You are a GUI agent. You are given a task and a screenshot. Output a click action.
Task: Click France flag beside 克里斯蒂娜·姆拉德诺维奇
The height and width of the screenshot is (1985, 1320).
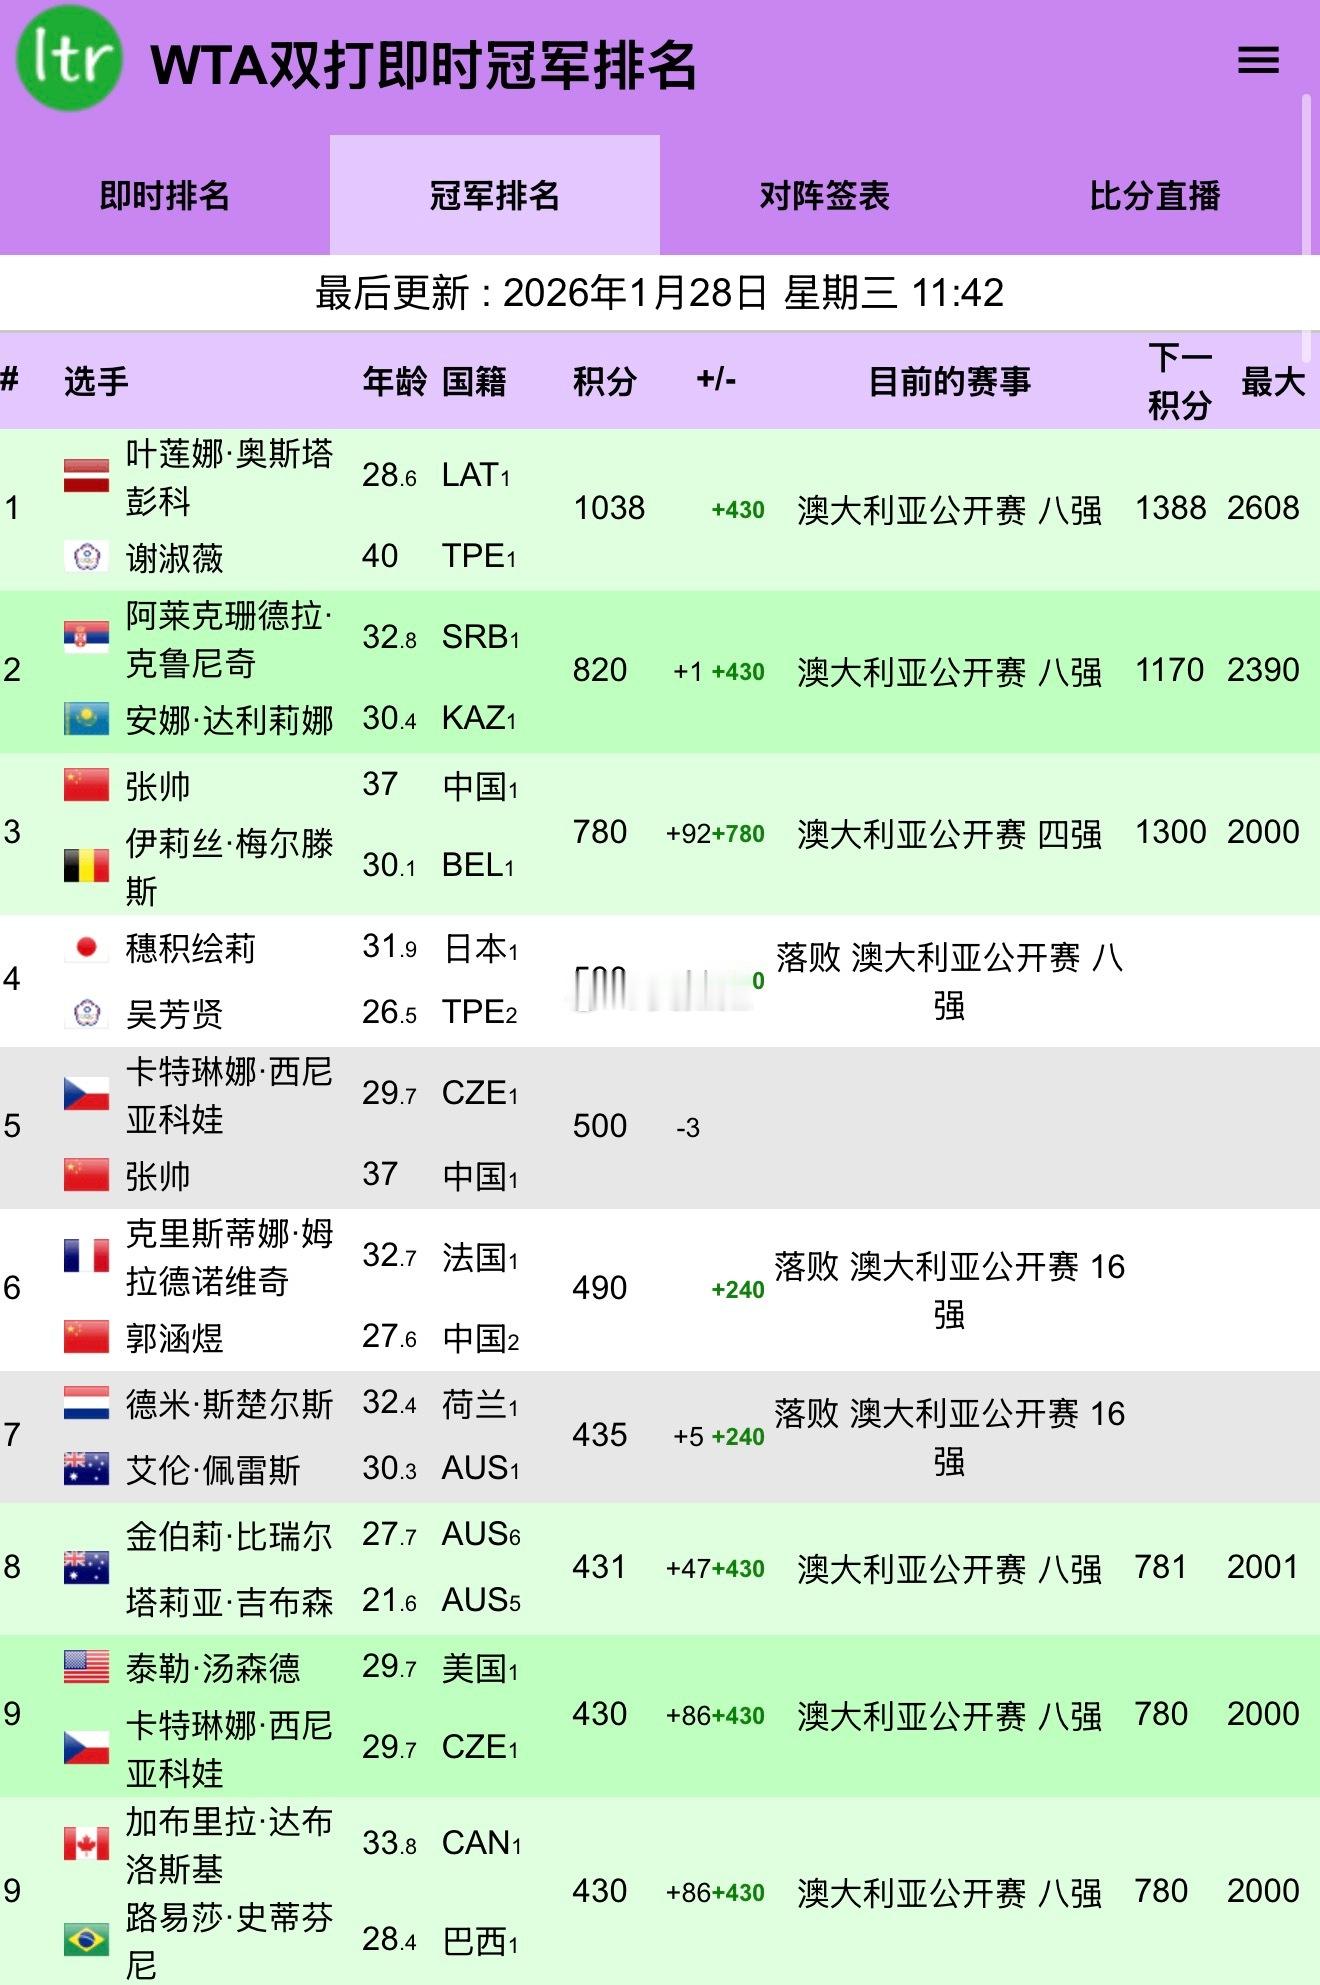(x=86, y=1255)
